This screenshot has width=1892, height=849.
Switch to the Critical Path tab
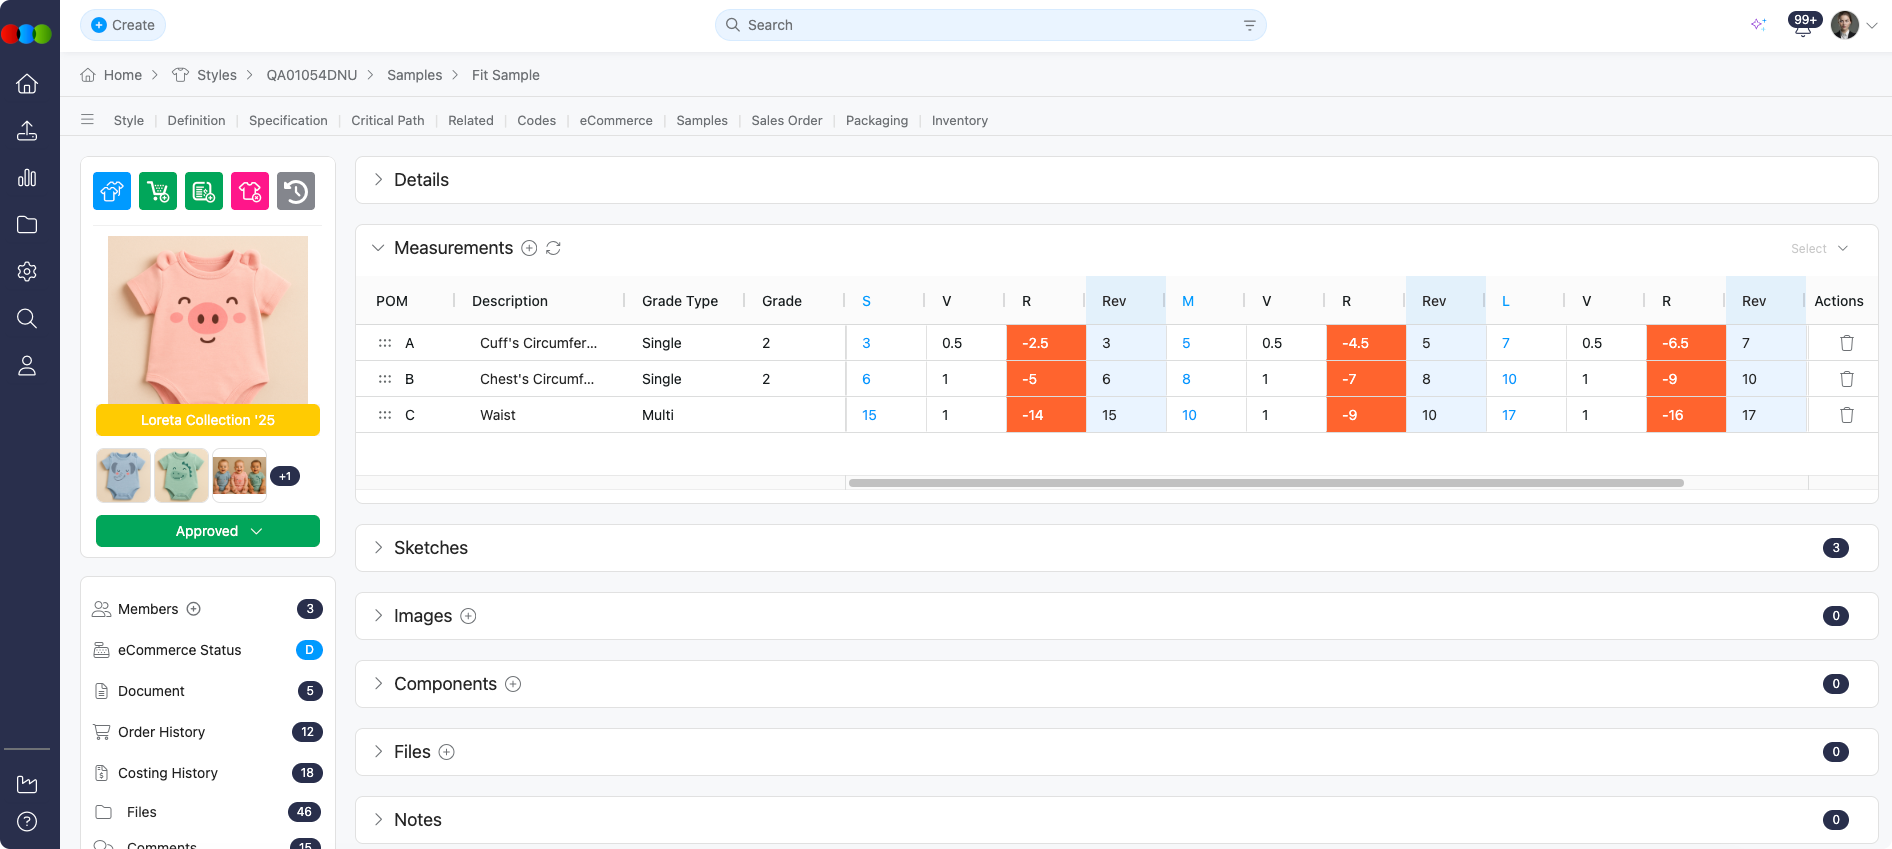pyautogui.click(x=387, y=121)
